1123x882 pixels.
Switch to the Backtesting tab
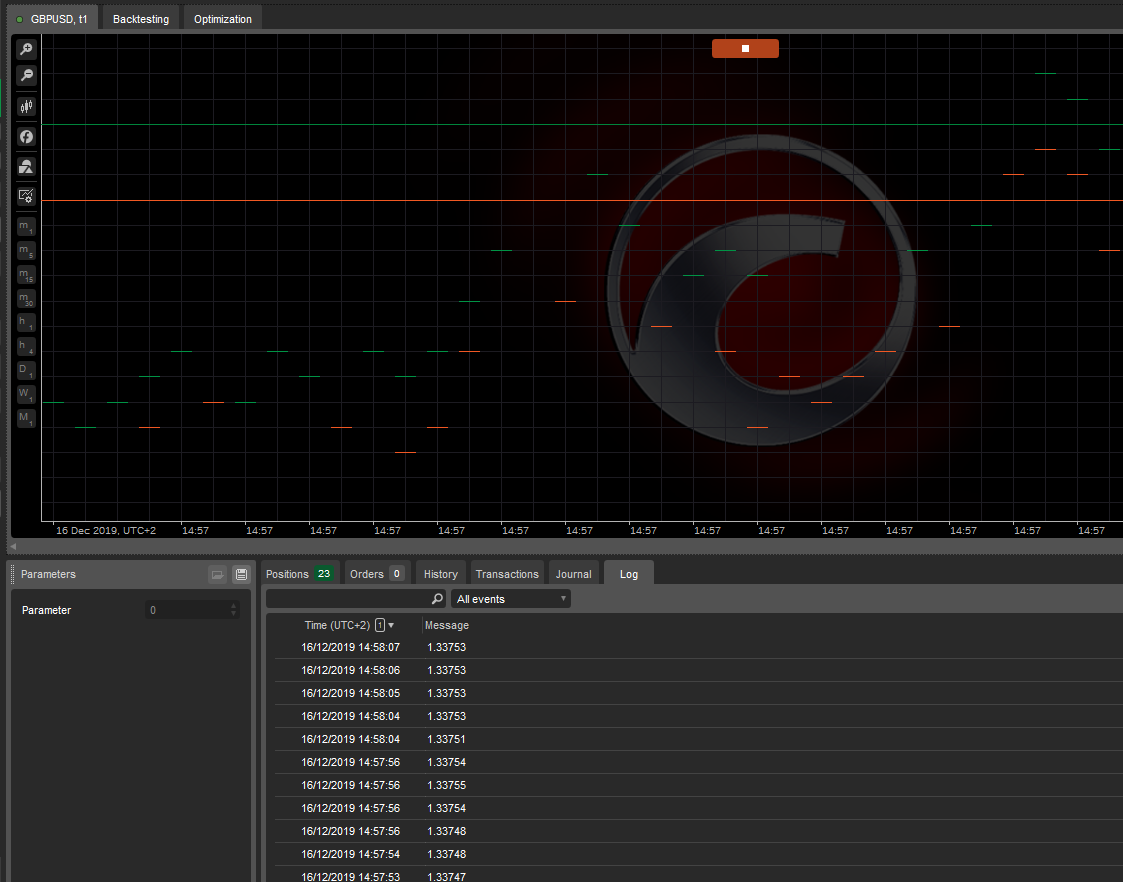tap(141, 19)
